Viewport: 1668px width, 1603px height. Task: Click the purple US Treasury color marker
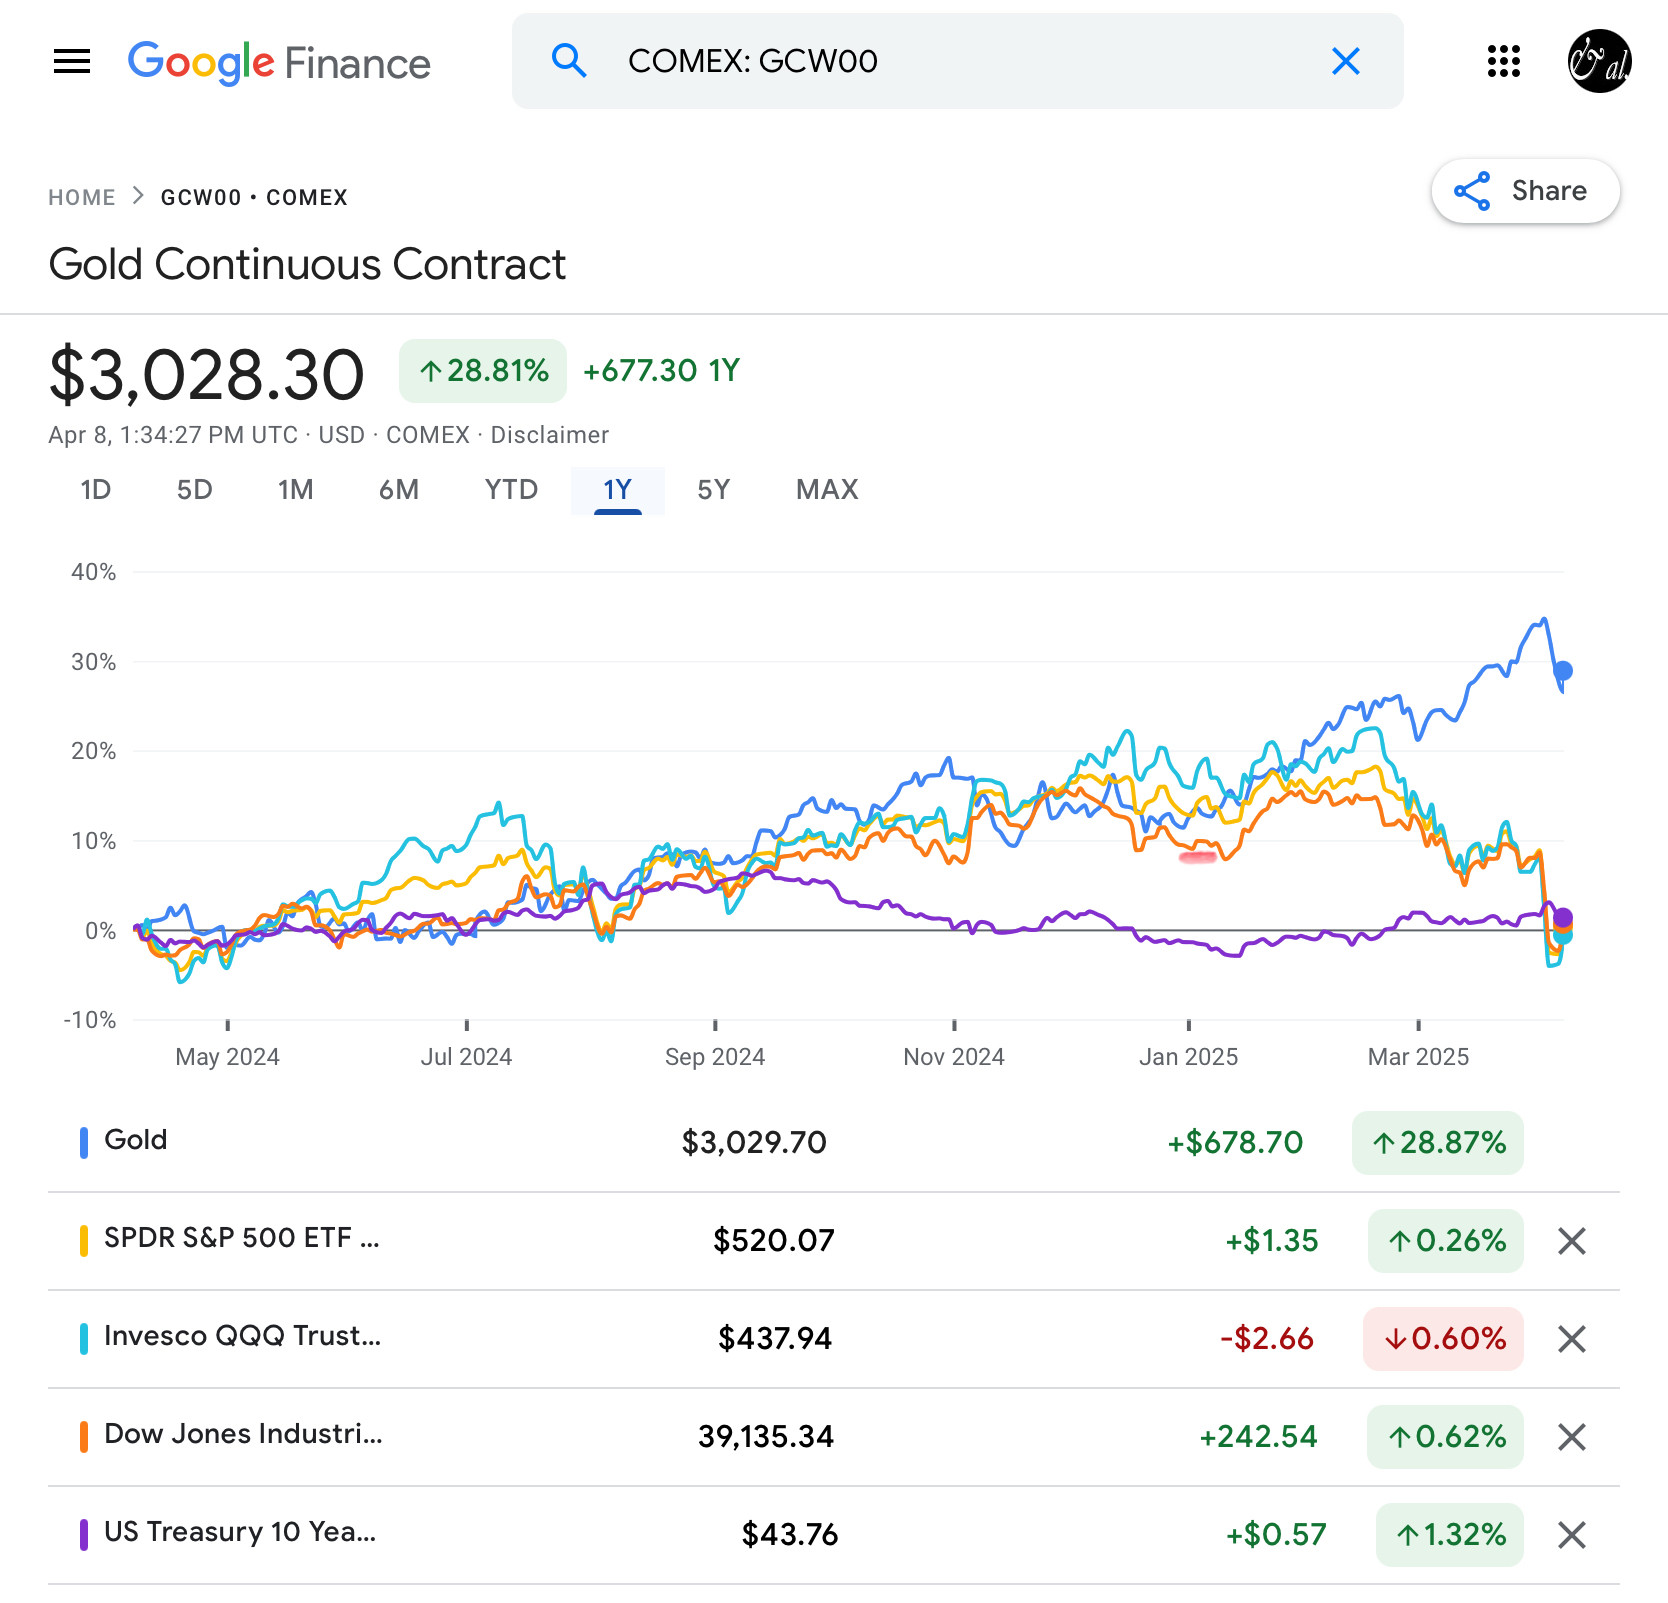click(x=84, y=1535)
